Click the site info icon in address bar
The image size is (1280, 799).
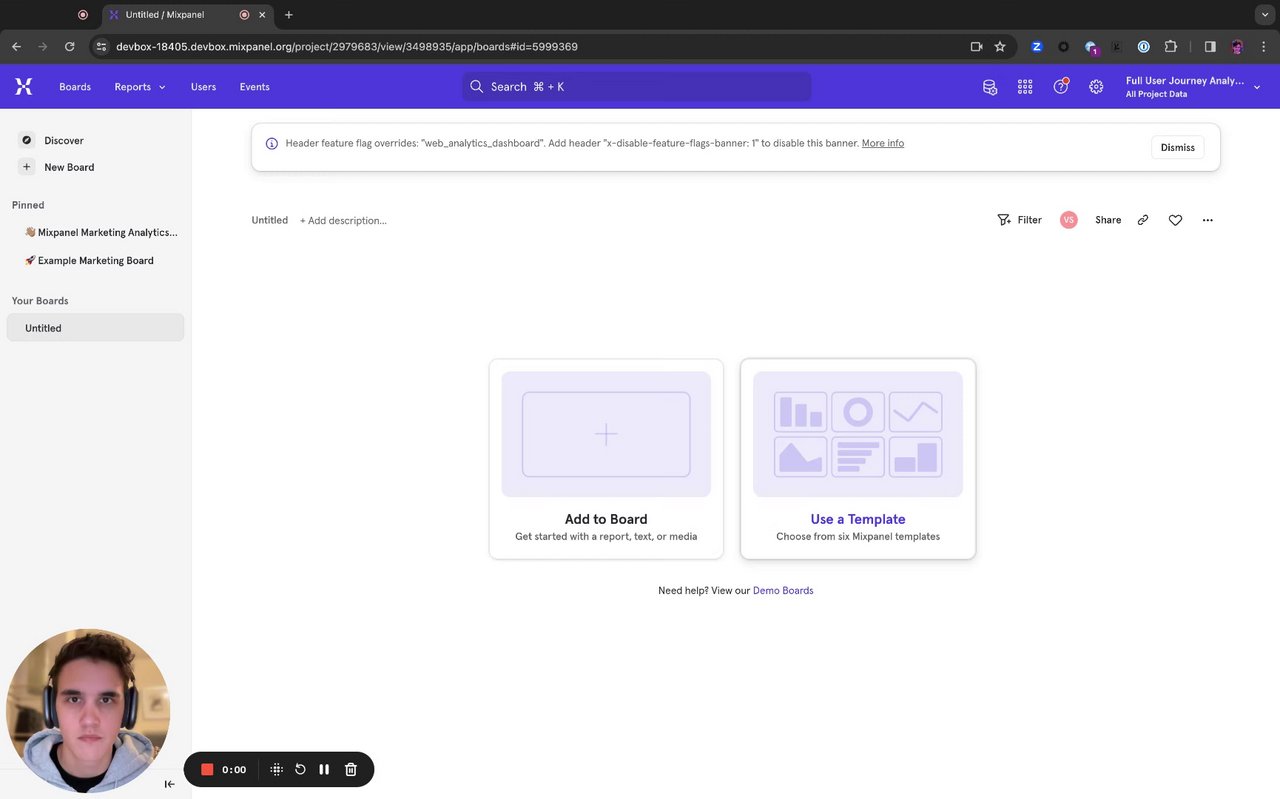tap(101, 46)
